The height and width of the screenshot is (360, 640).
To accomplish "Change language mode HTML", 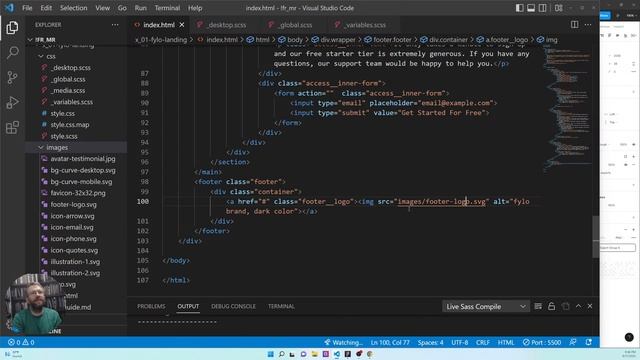I will tap(506, 342).
